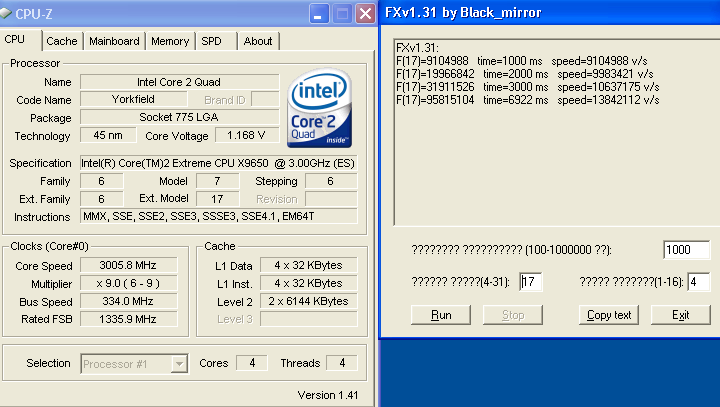
Task: Click the Core Voltage value '1.168 V'
Action: (247, 135)
